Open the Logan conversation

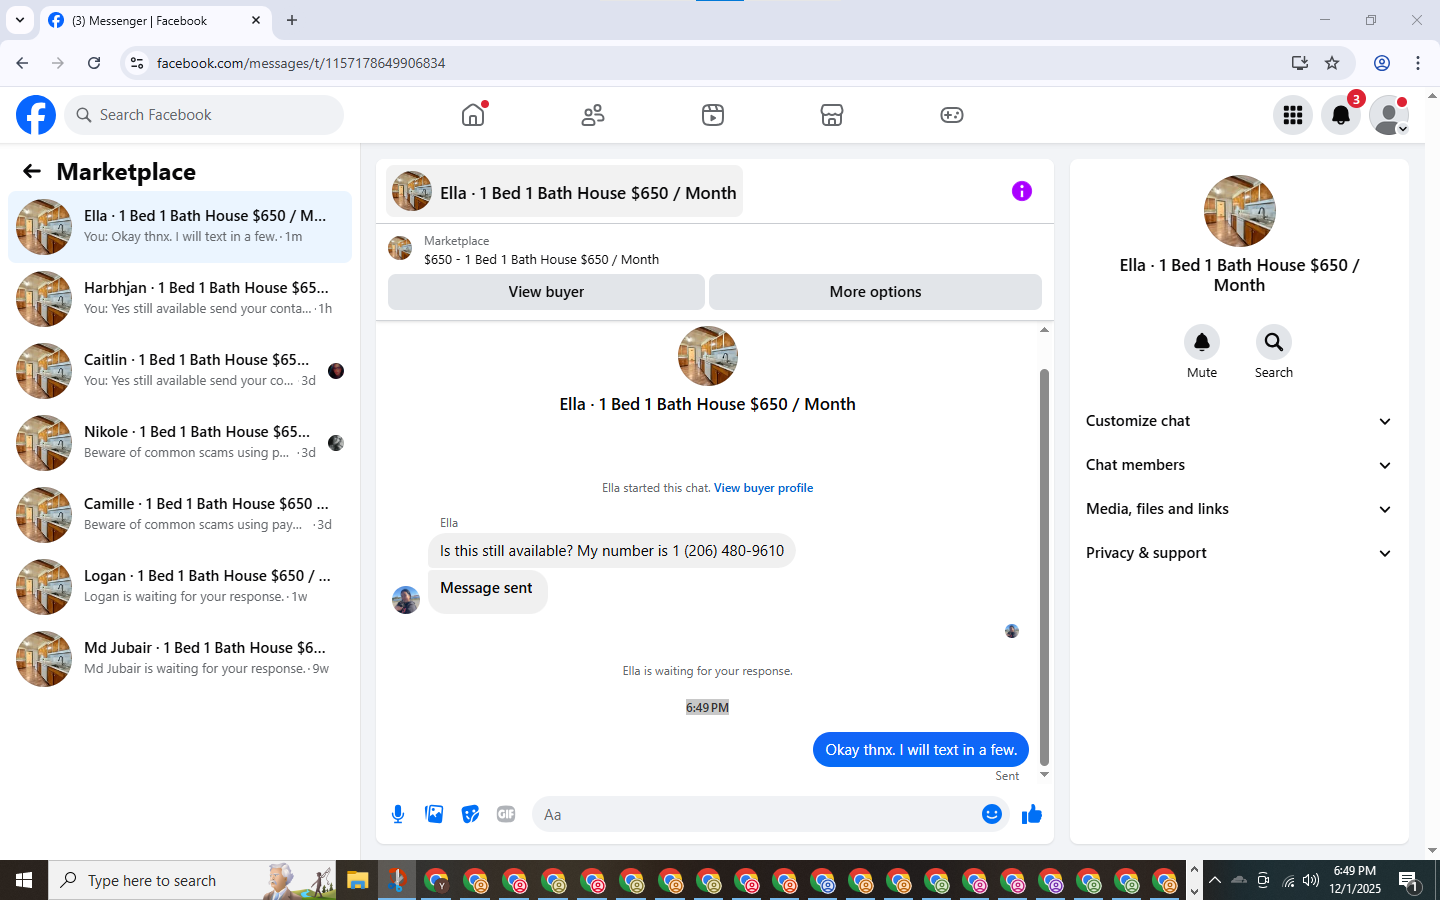click(180, 587)
